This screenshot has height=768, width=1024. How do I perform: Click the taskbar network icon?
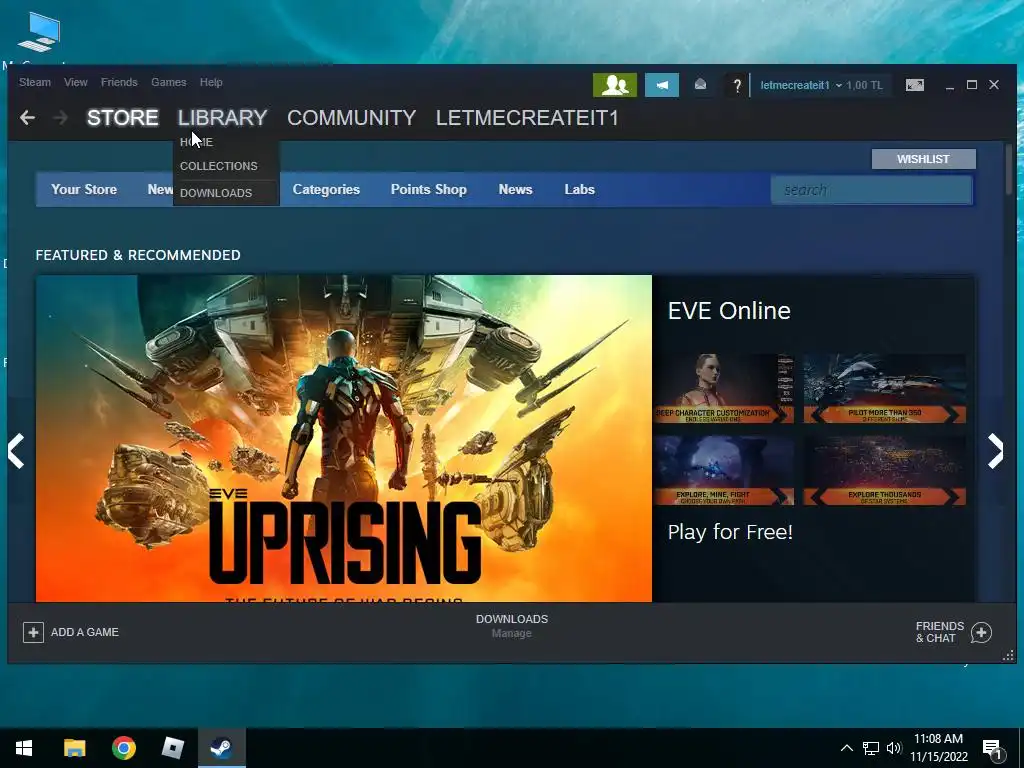click(871, 748)
